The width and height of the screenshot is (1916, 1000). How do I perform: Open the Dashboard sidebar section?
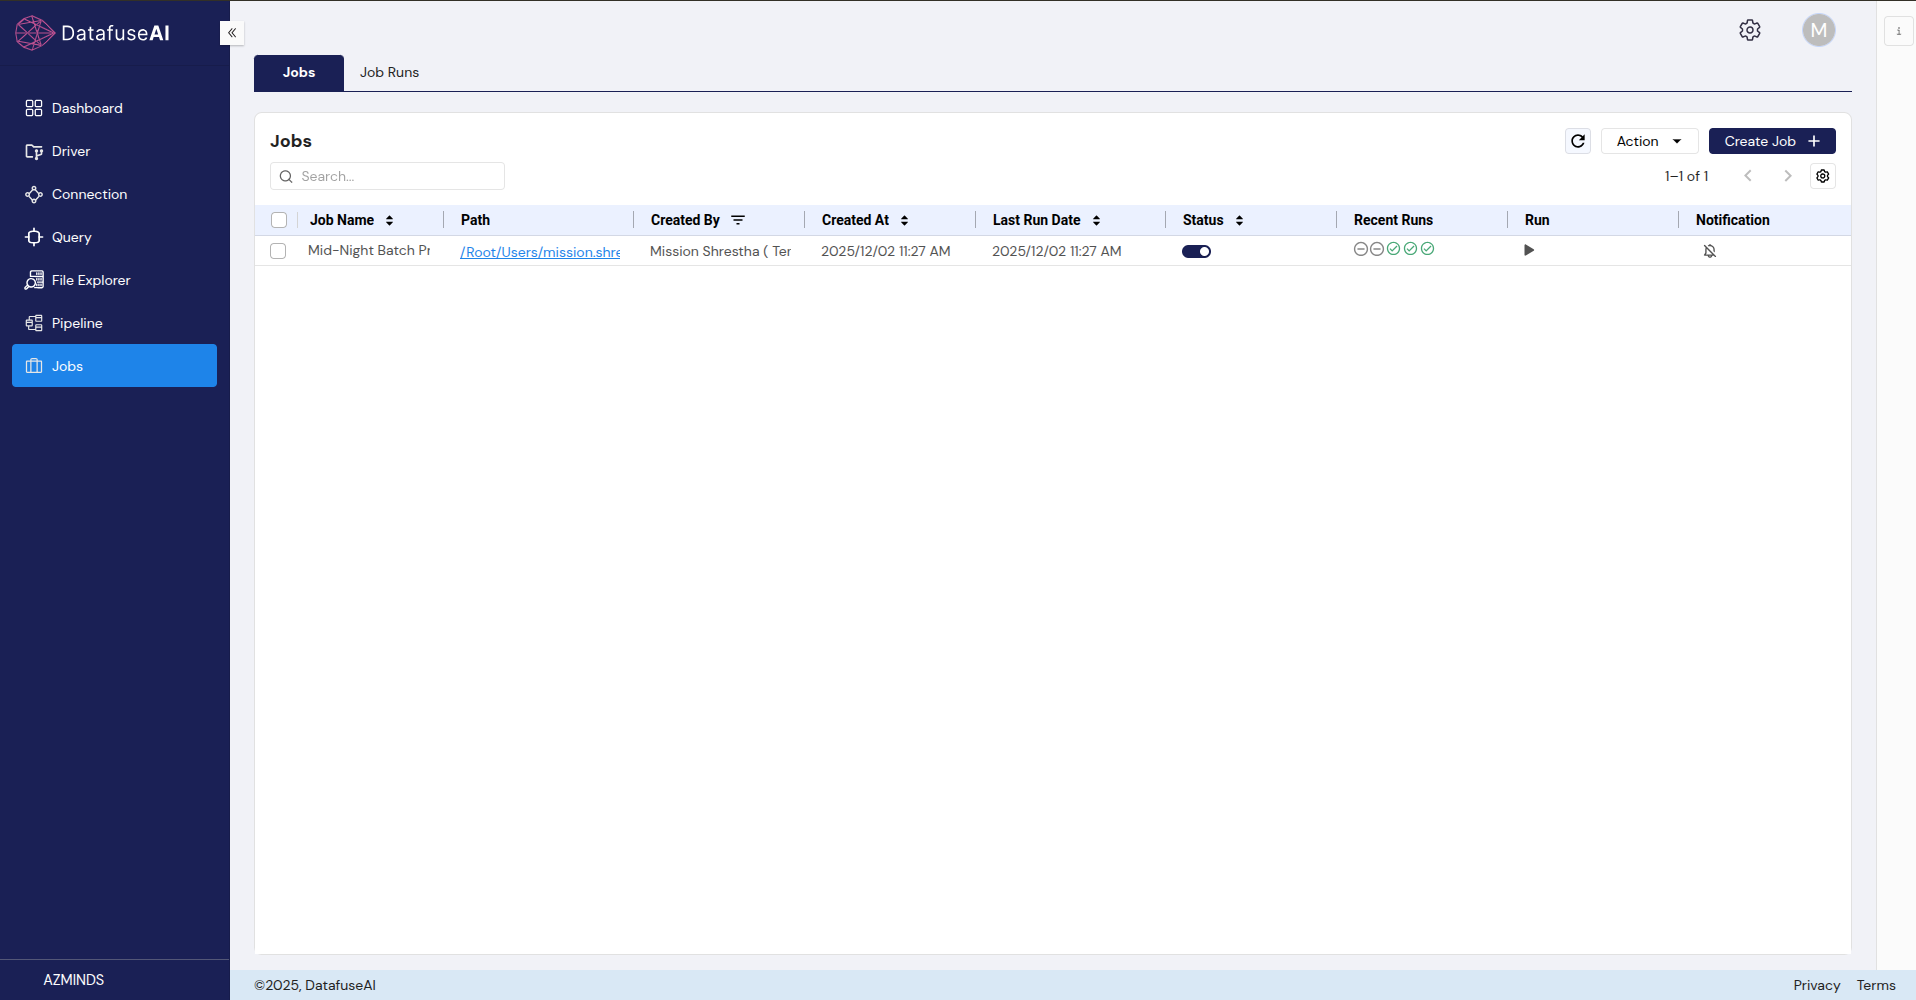86,107
